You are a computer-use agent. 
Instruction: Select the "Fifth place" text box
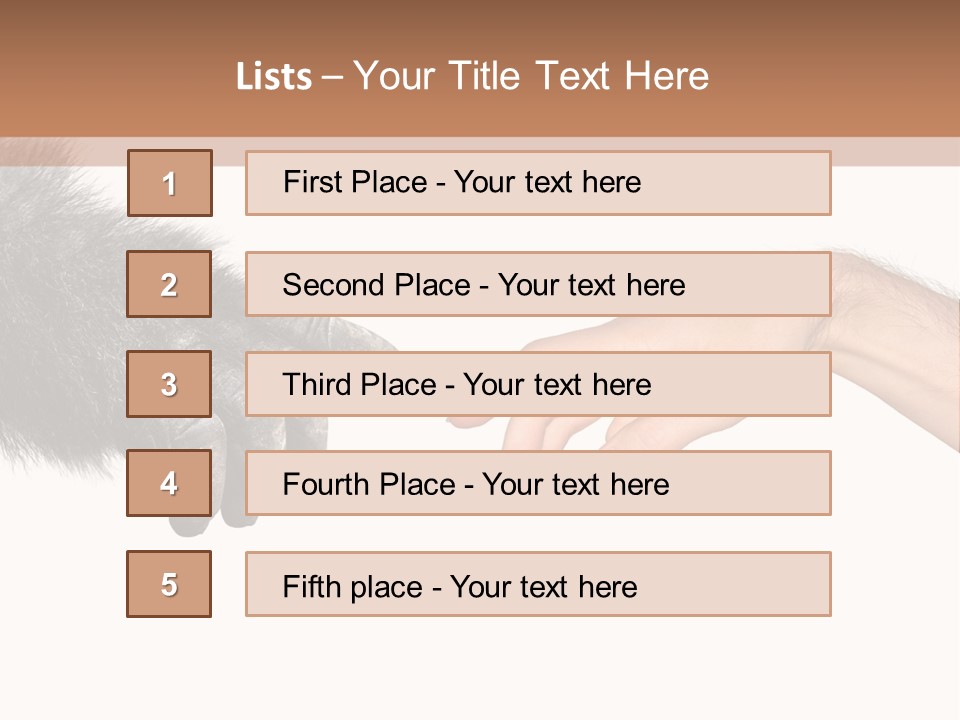point(538,585)
